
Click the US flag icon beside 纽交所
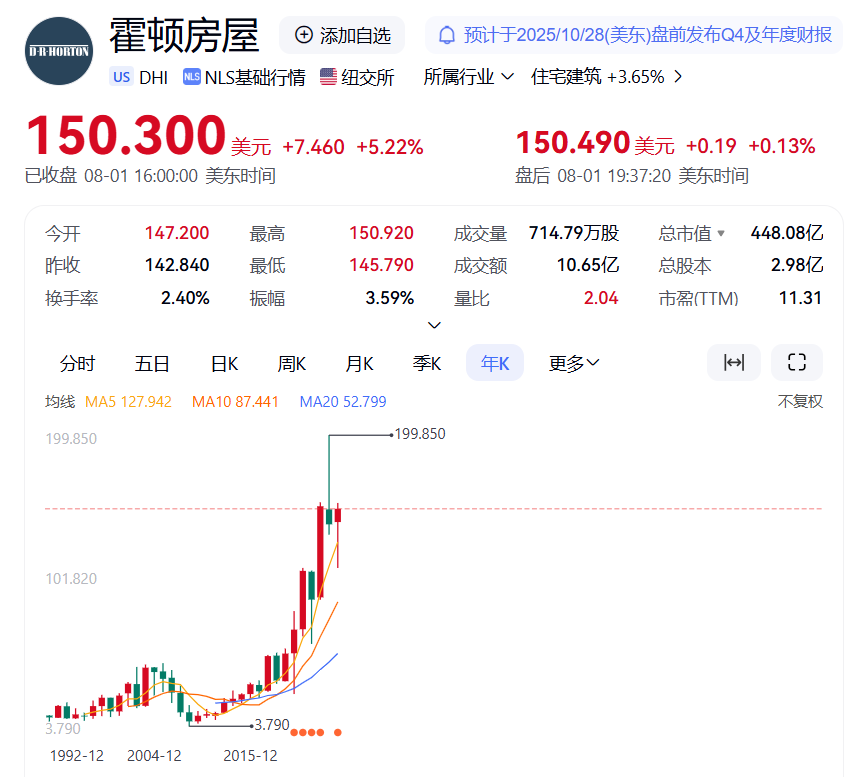328,77
